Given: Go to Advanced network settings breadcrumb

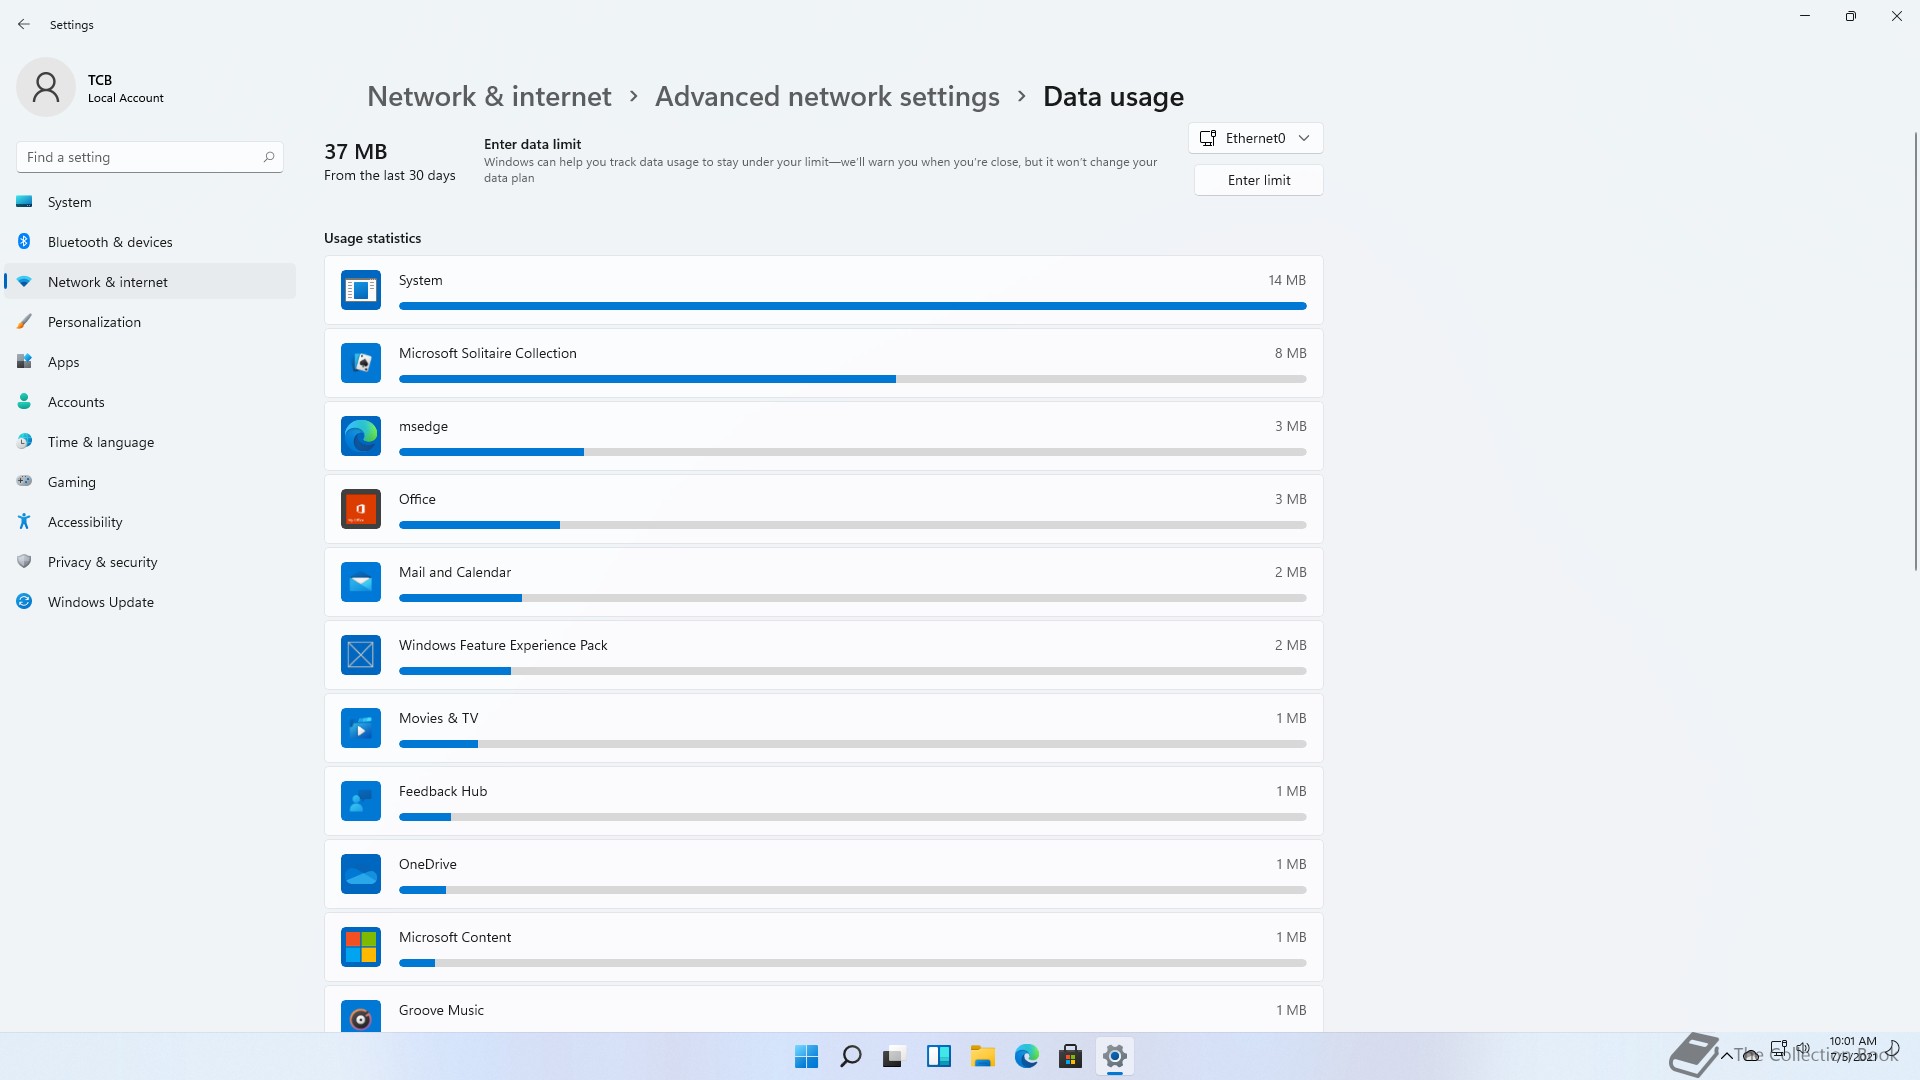Looking at the screenshot, I should click(827, 96).
